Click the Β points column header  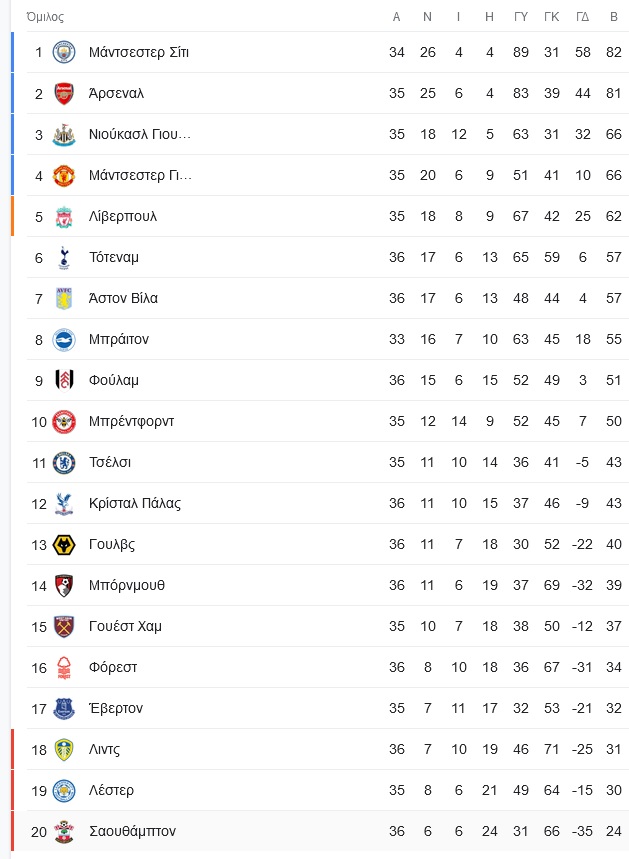pos(614,17)
